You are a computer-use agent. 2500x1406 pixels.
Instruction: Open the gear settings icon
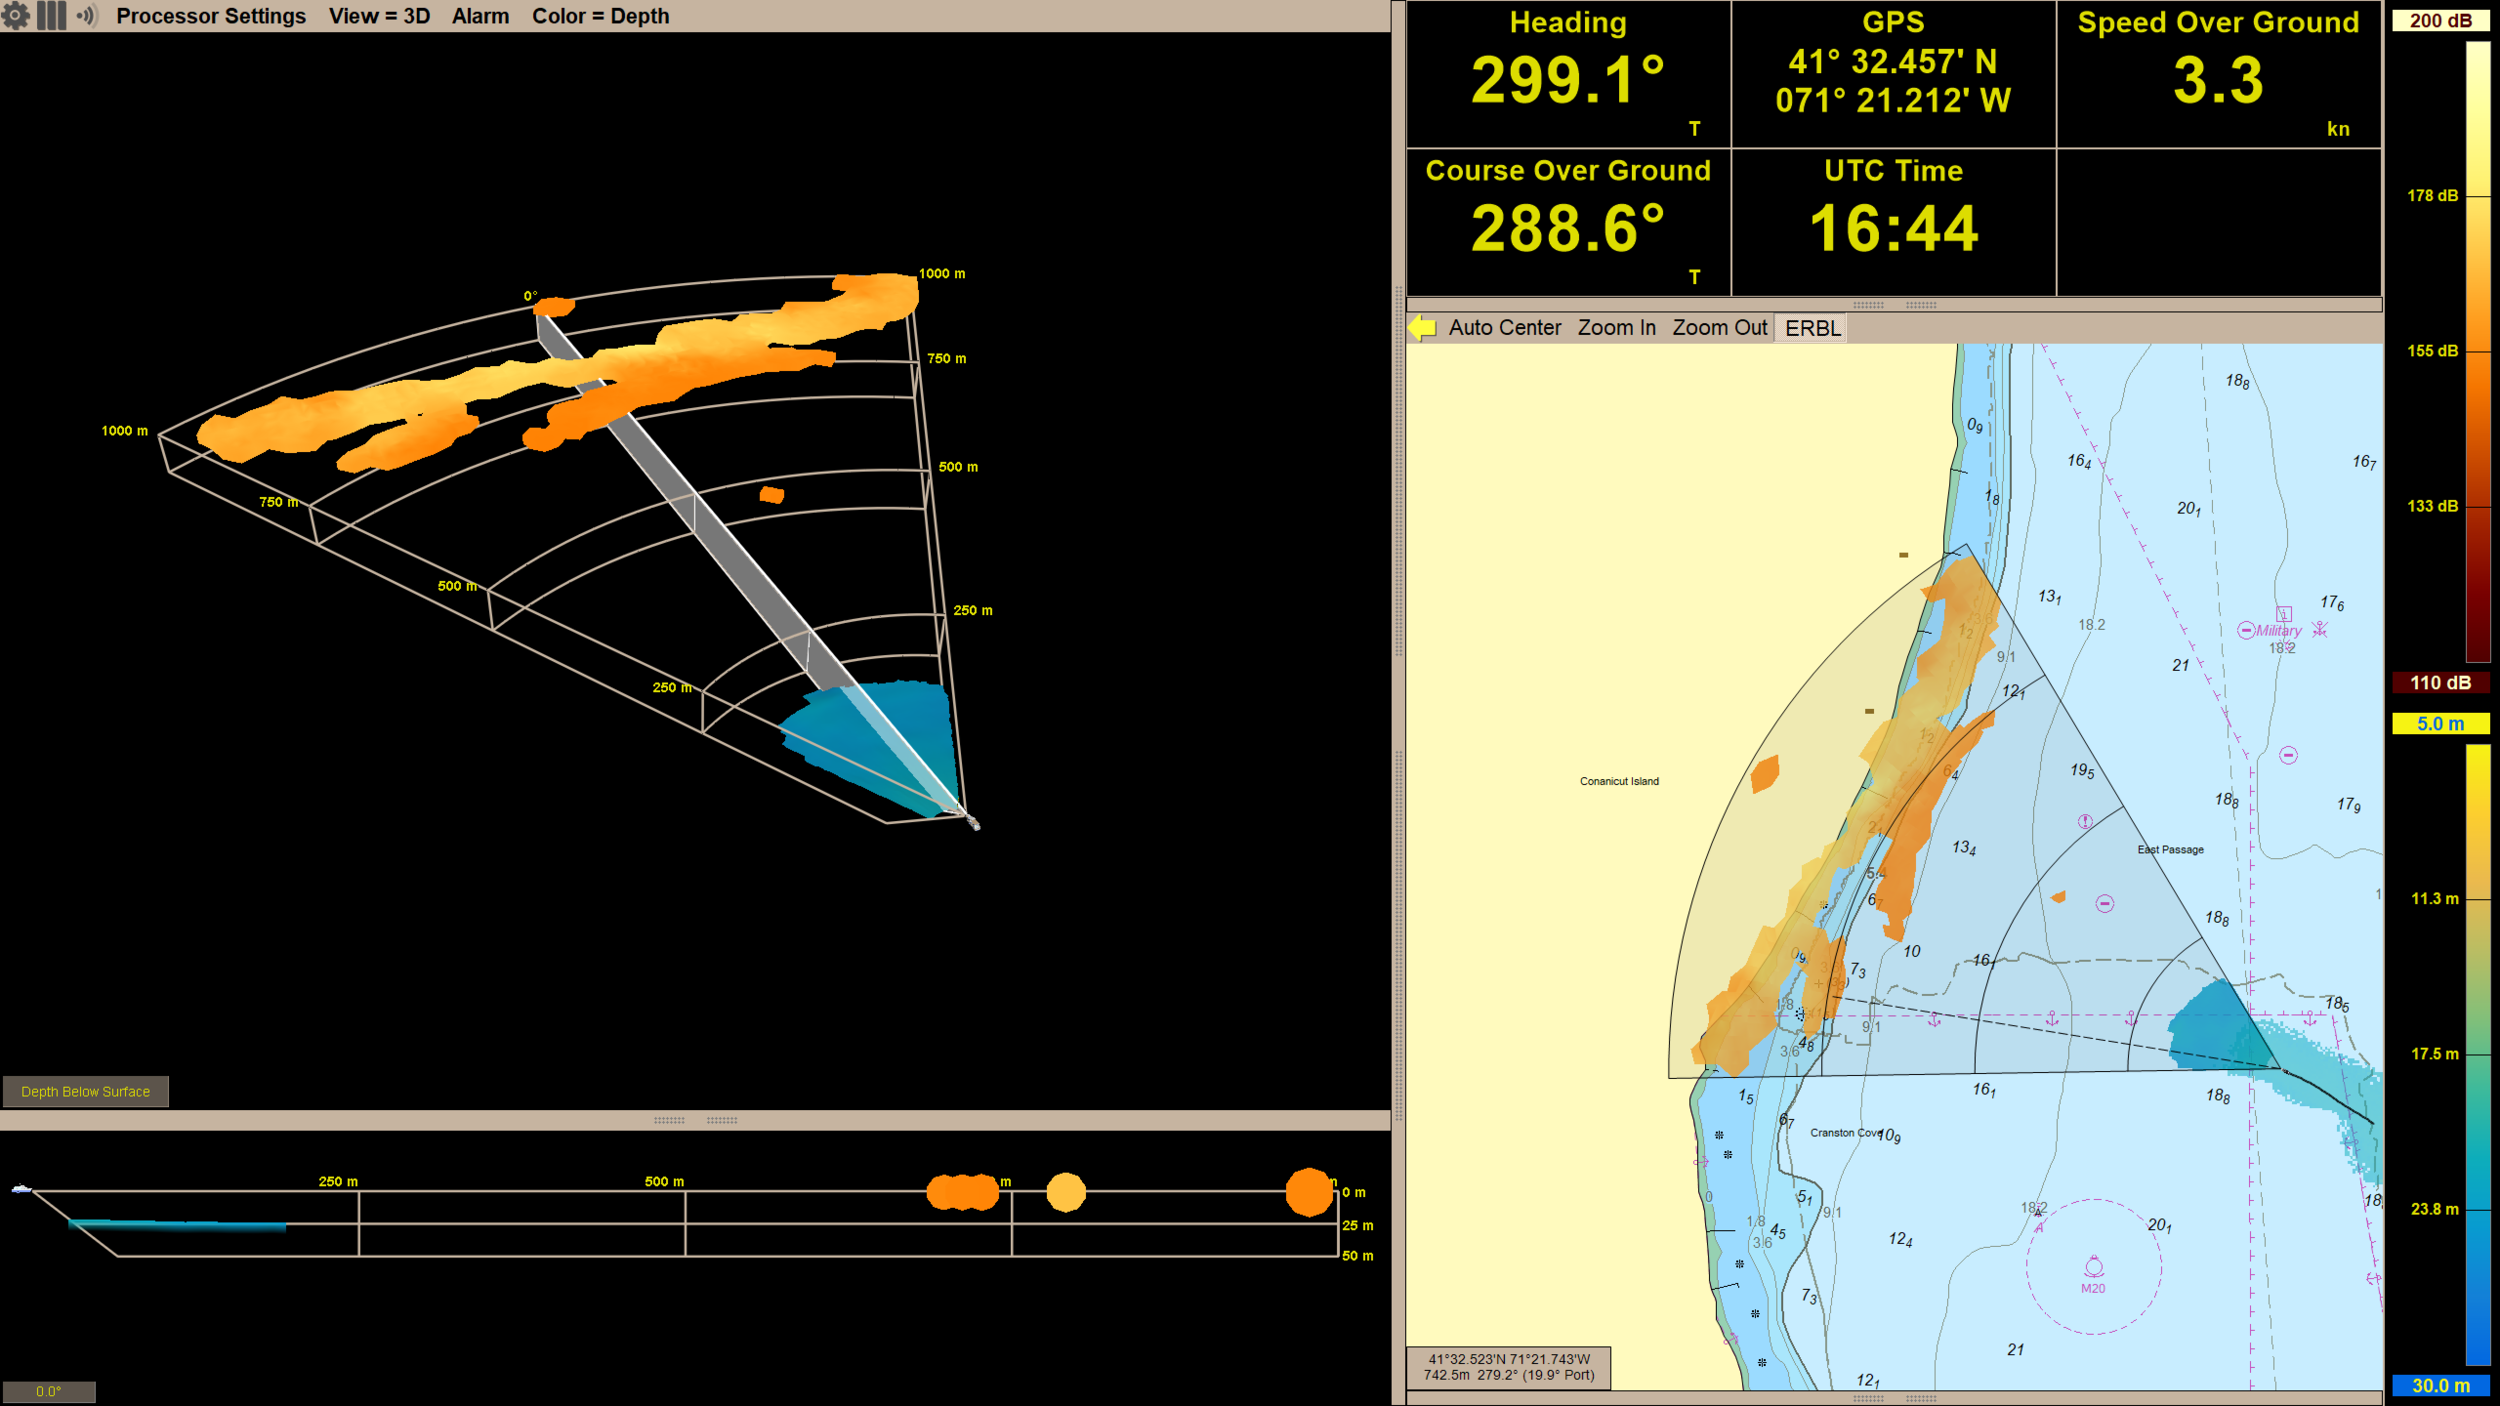(x=16, y=16)
